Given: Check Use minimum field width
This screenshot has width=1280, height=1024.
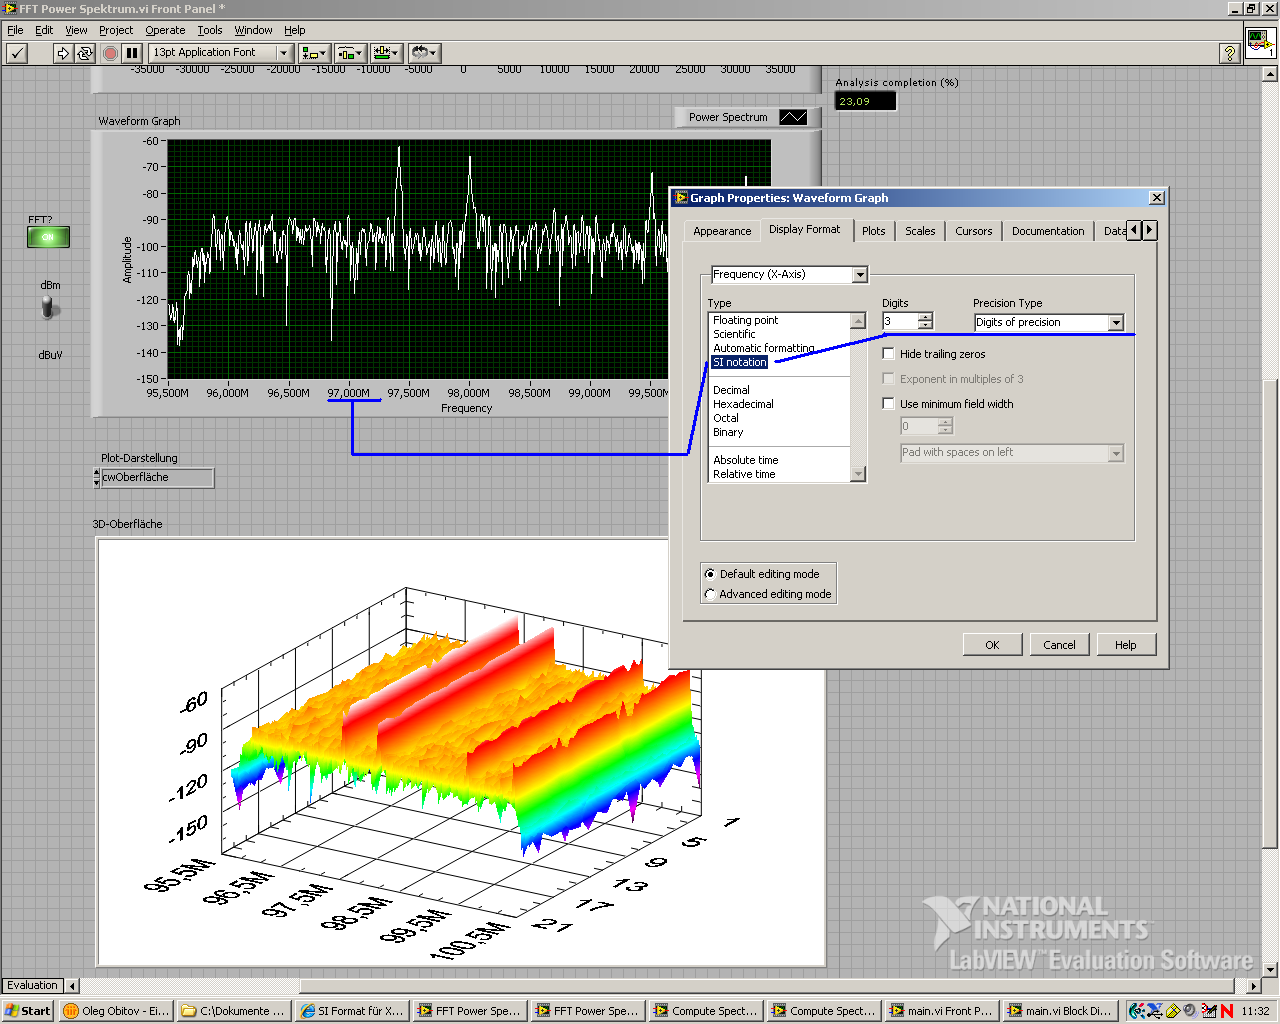Looking at the screenshot, I should click(888, 404).
